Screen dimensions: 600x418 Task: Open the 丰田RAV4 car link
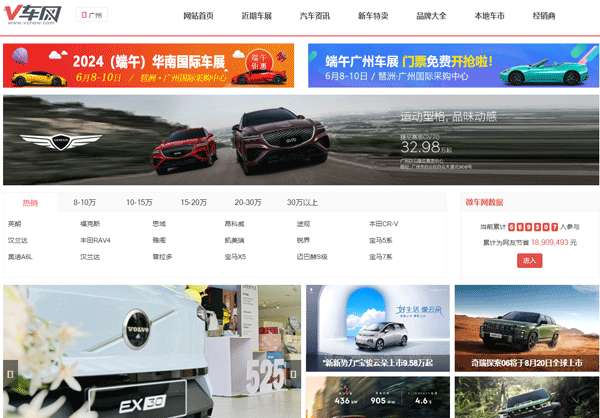(x=95, y=240)
